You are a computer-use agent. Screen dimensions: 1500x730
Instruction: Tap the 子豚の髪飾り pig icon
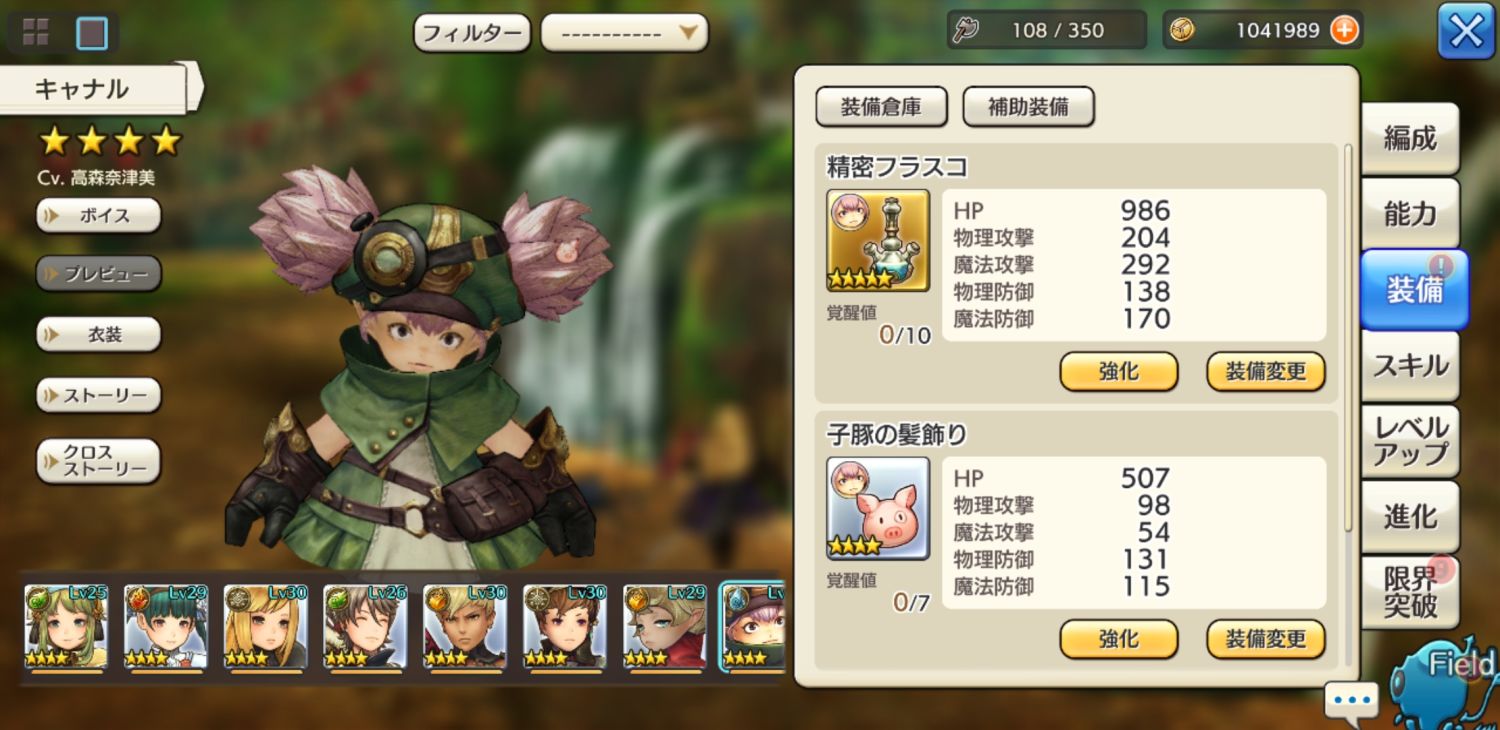(x=878, y=508)
